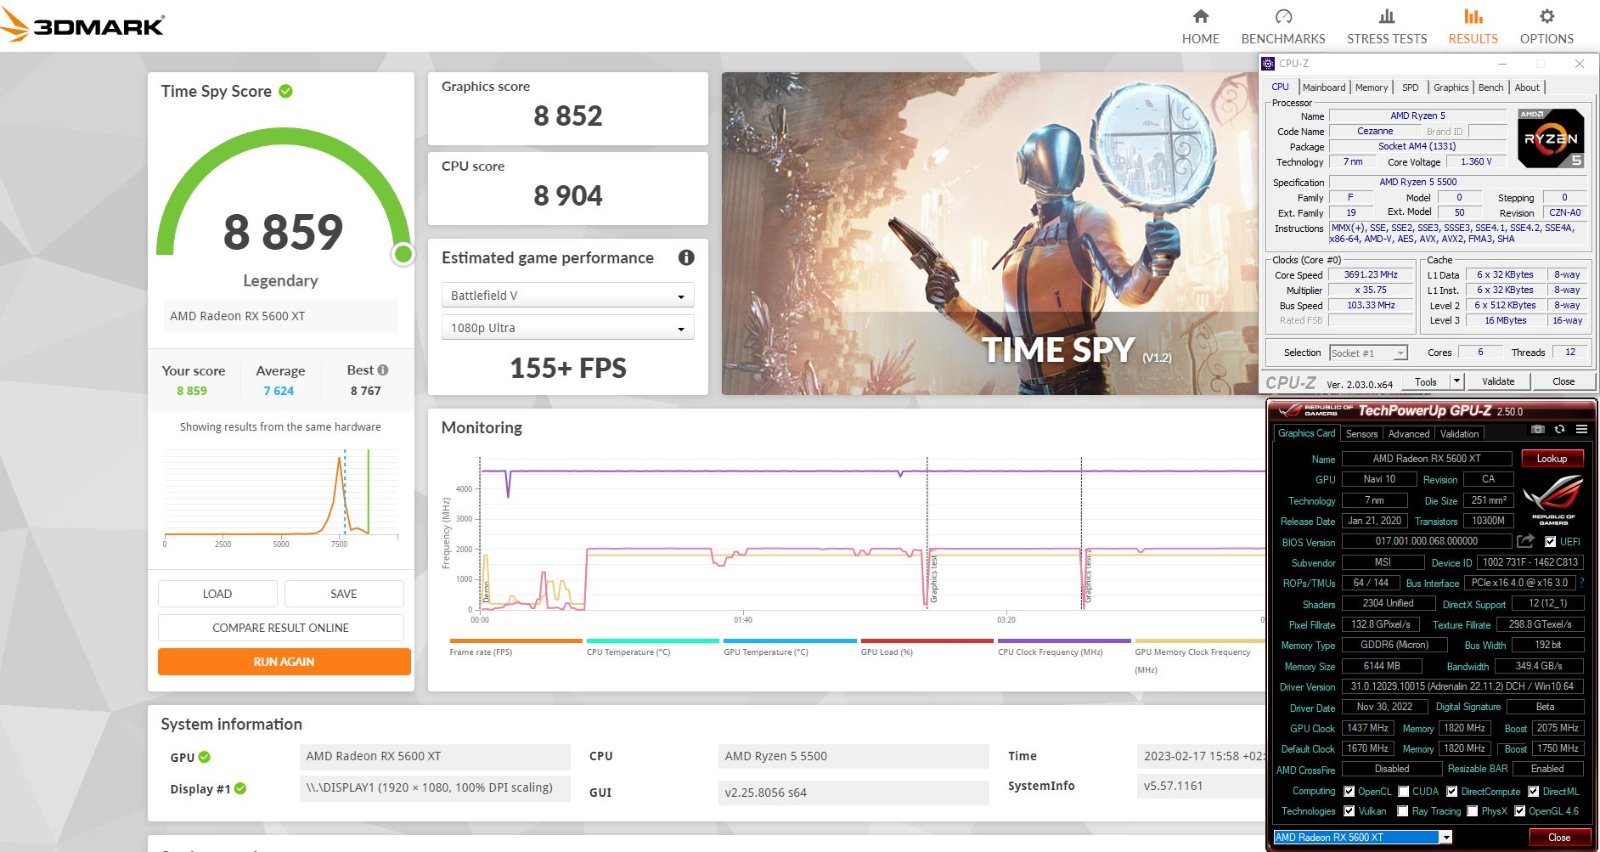
Task: Click the Estimated game performance info icon
Action: pyautogui.click(x=686, y=257)
